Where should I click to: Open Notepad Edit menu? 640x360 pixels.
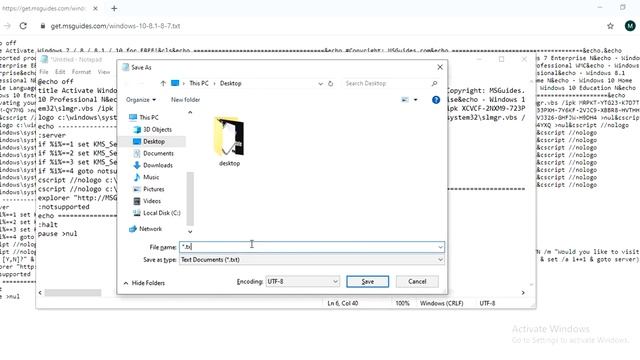60,72
